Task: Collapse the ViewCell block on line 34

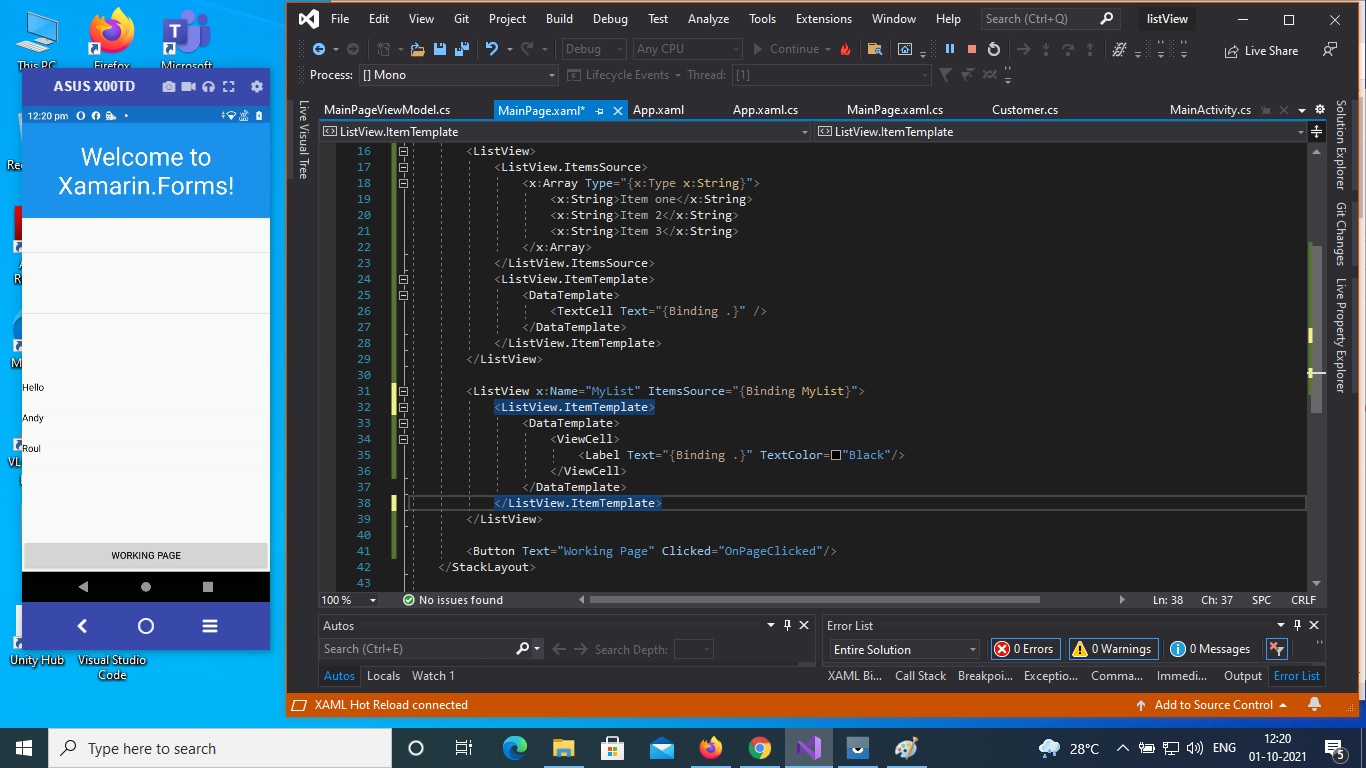Action: (x=404, y=439)
